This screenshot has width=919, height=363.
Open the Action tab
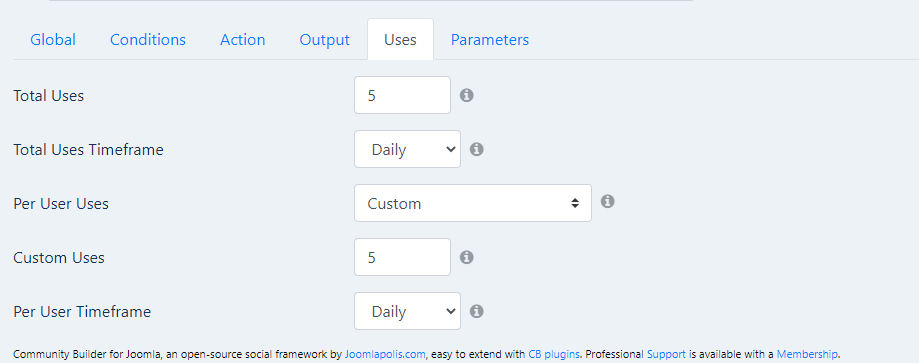[243, 39]
